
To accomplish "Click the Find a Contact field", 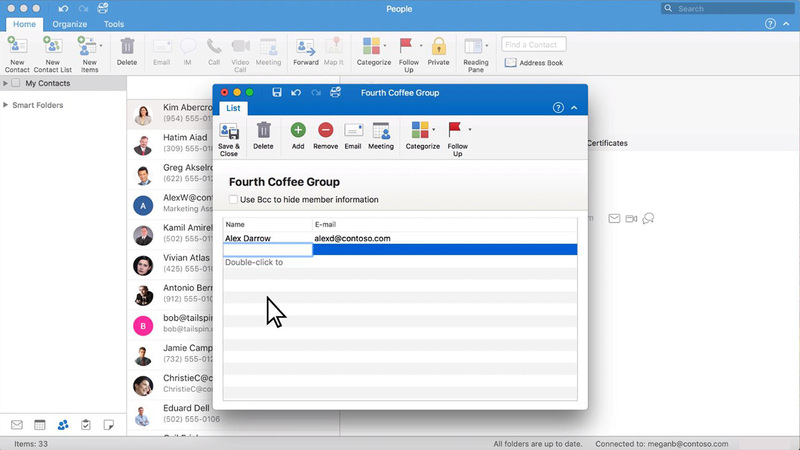I will point(534,44).
